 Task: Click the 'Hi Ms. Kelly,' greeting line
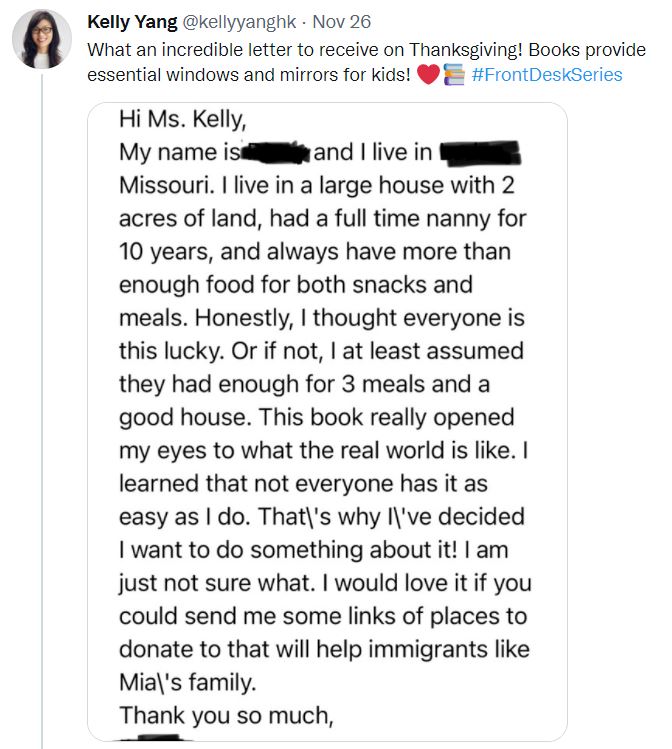[x=181, y=121]
